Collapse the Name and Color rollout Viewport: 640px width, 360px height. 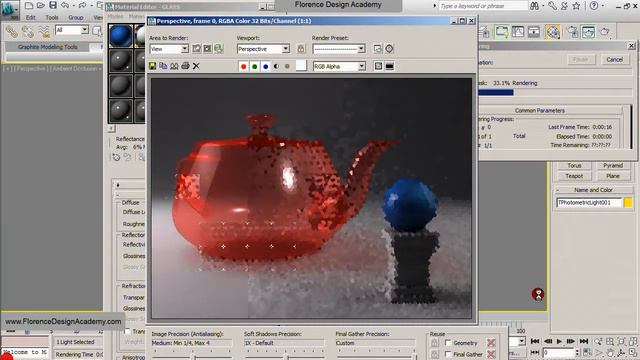593,190
